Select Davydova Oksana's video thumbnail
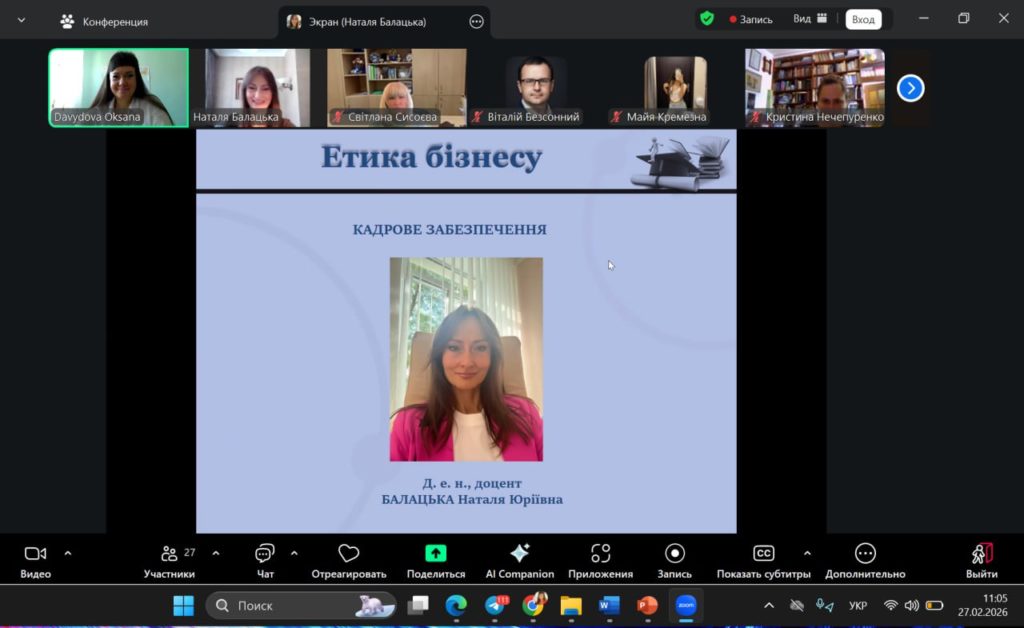 point(119,87)
